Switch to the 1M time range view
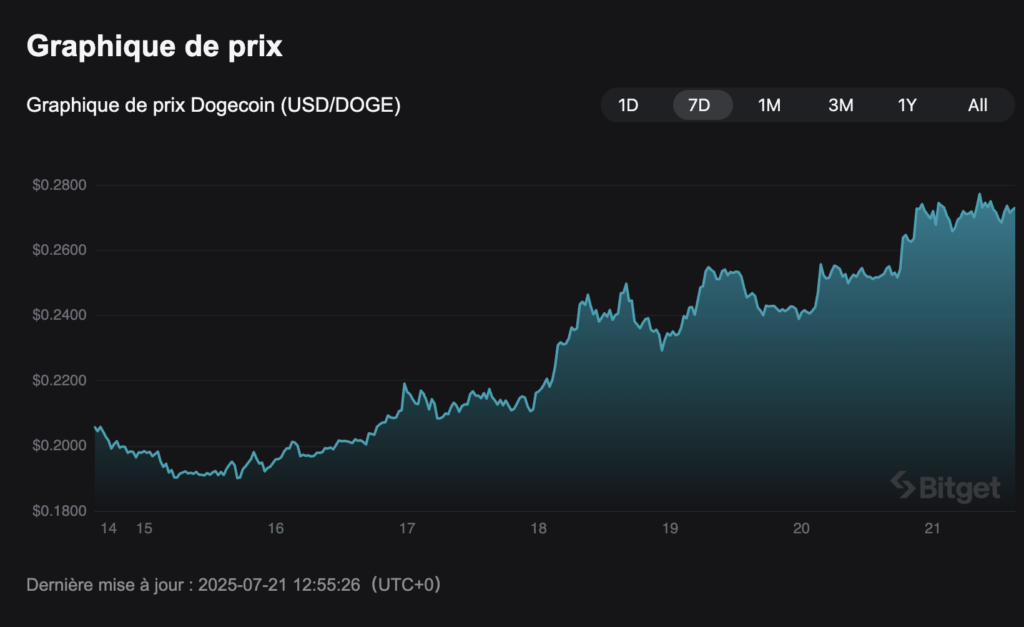This screenshot has height=627, width=1024. tap(768, 104)
